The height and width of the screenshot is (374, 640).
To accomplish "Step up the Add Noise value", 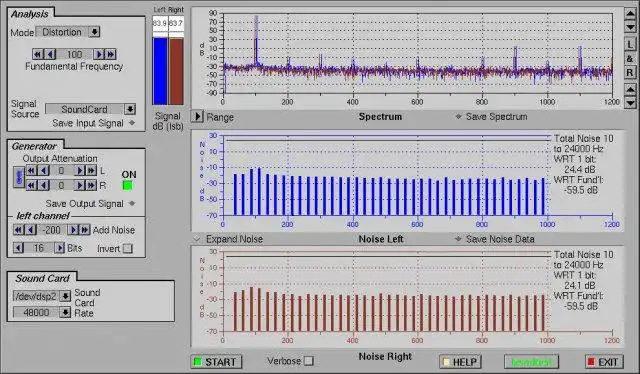I will 73,230.
